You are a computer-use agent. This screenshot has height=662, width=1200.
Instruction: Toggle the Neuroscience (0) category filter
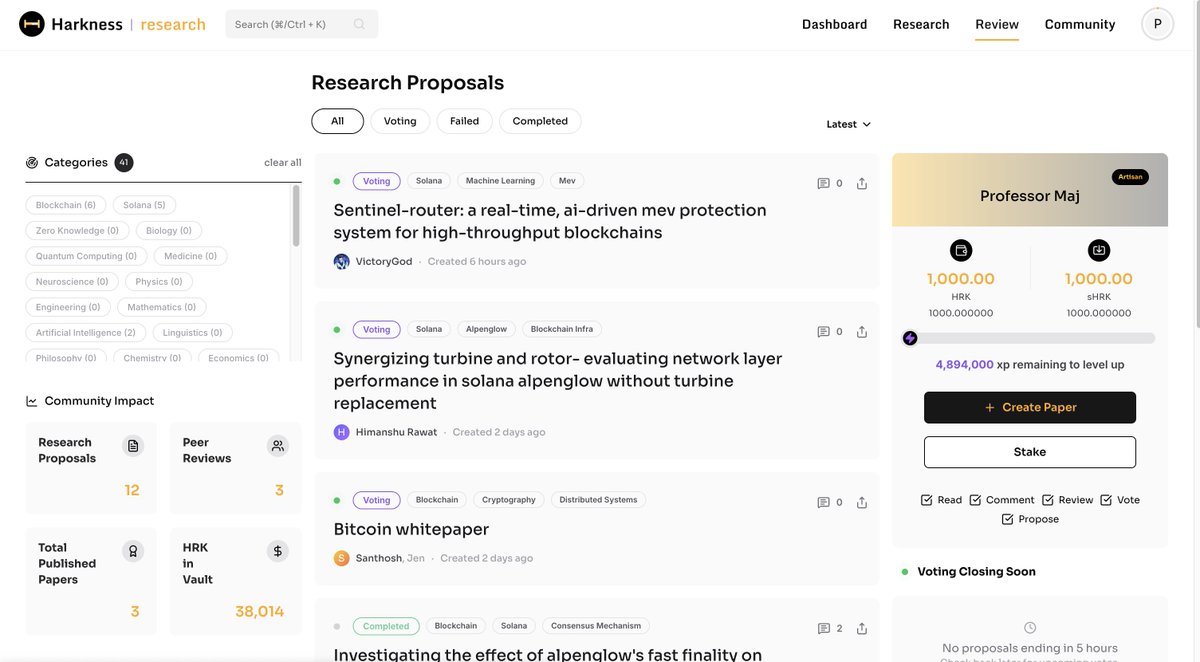[x=72, y=282]
